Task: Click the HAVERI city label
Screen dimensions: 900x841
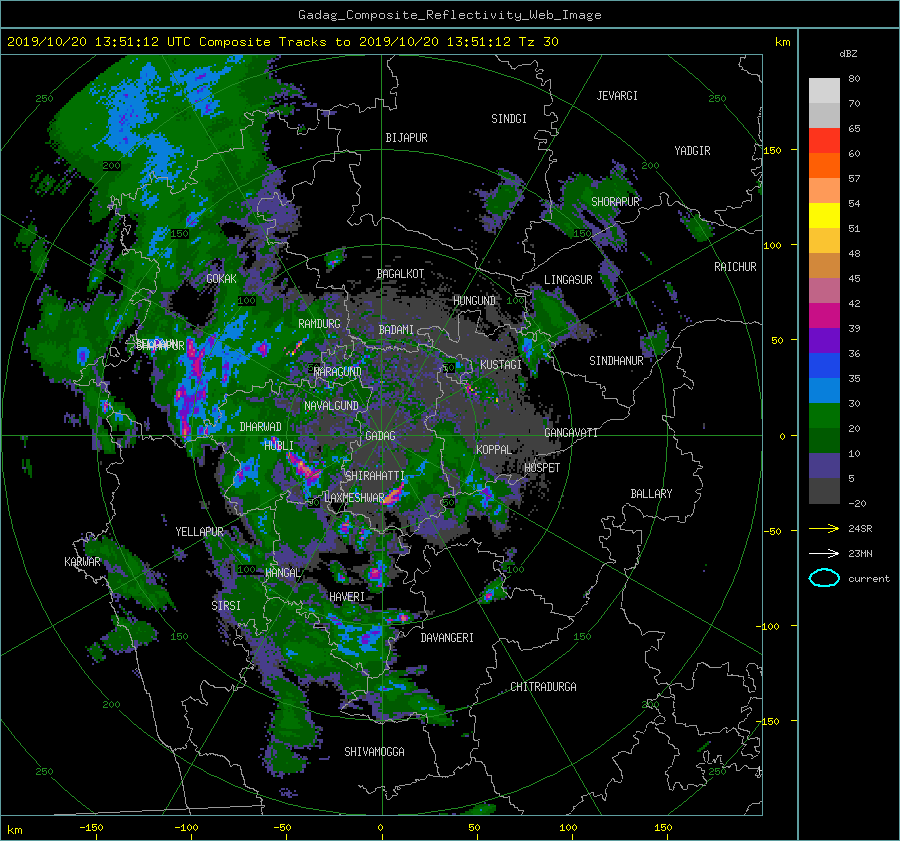Action: (x=347, y=597)
